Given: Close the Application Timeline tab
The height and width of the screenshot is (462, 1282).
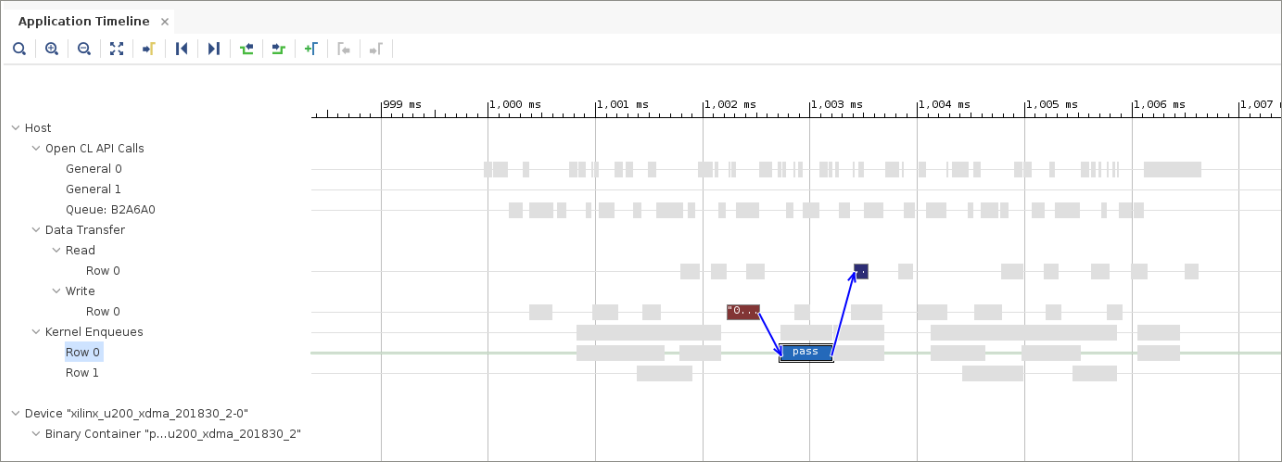Looking at the screenshot, I should [x=165, y=22].
